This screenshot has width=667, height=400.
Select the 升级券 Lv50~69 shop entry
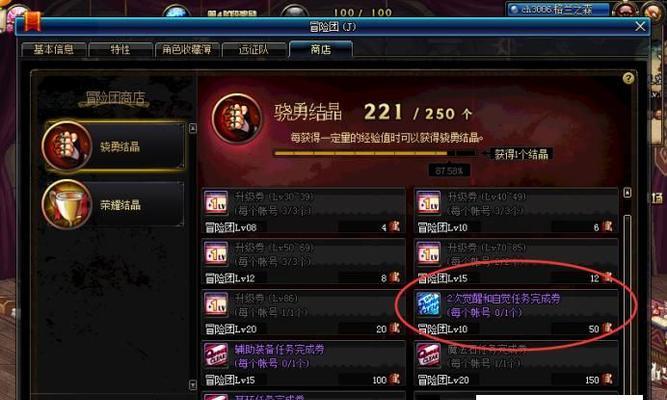[x=303, y=261]
